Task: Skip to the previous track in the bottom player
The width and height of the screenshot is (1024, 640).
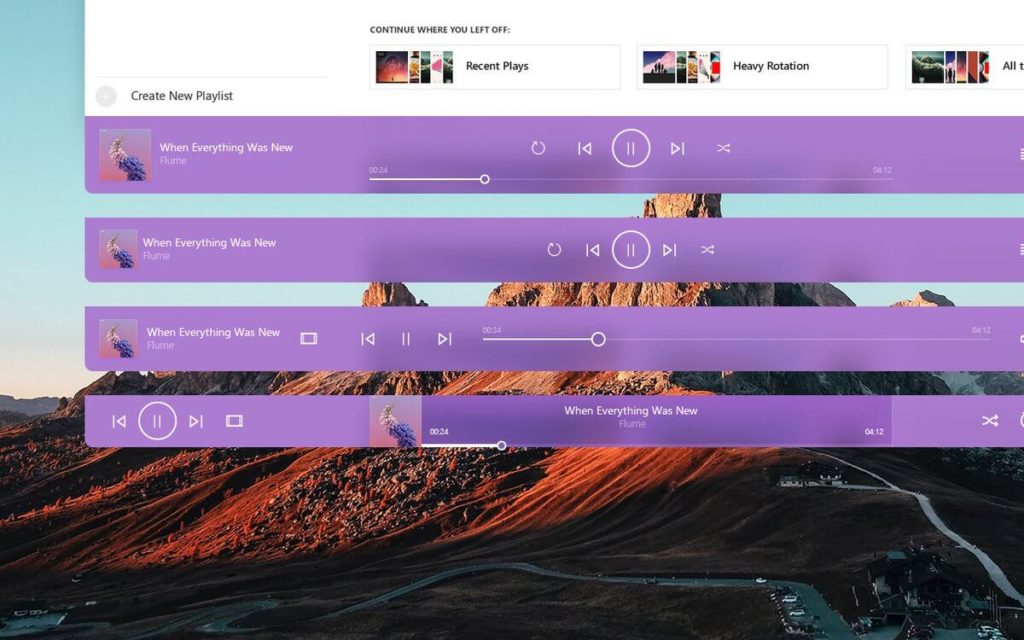Action: [x=119, y=421]
